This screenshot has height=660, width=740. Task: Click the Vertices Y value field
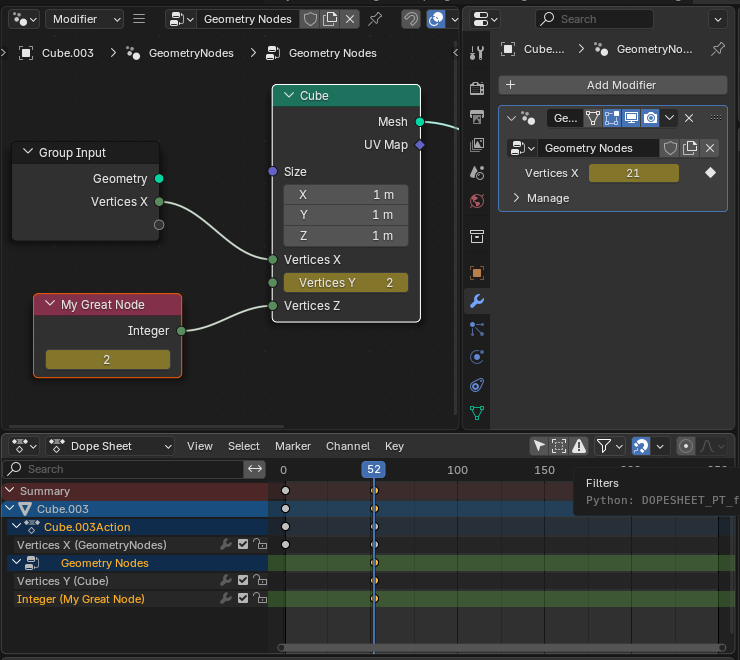click(346, 282)
